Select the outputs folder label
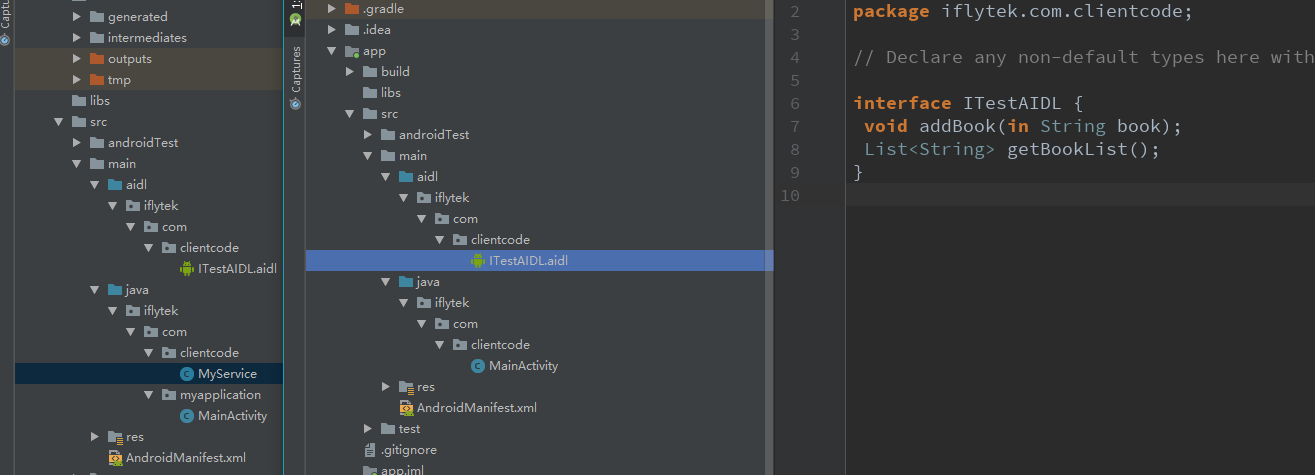Viewport: 1315px width, 475px height. pyautogui.click(x=130, y=59)
